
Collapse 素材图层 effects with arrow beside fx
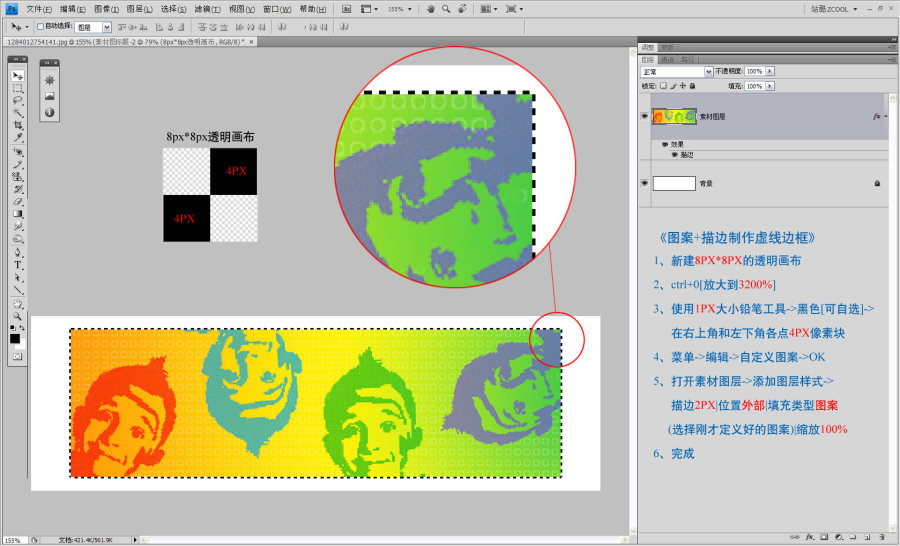pos(886,117)
